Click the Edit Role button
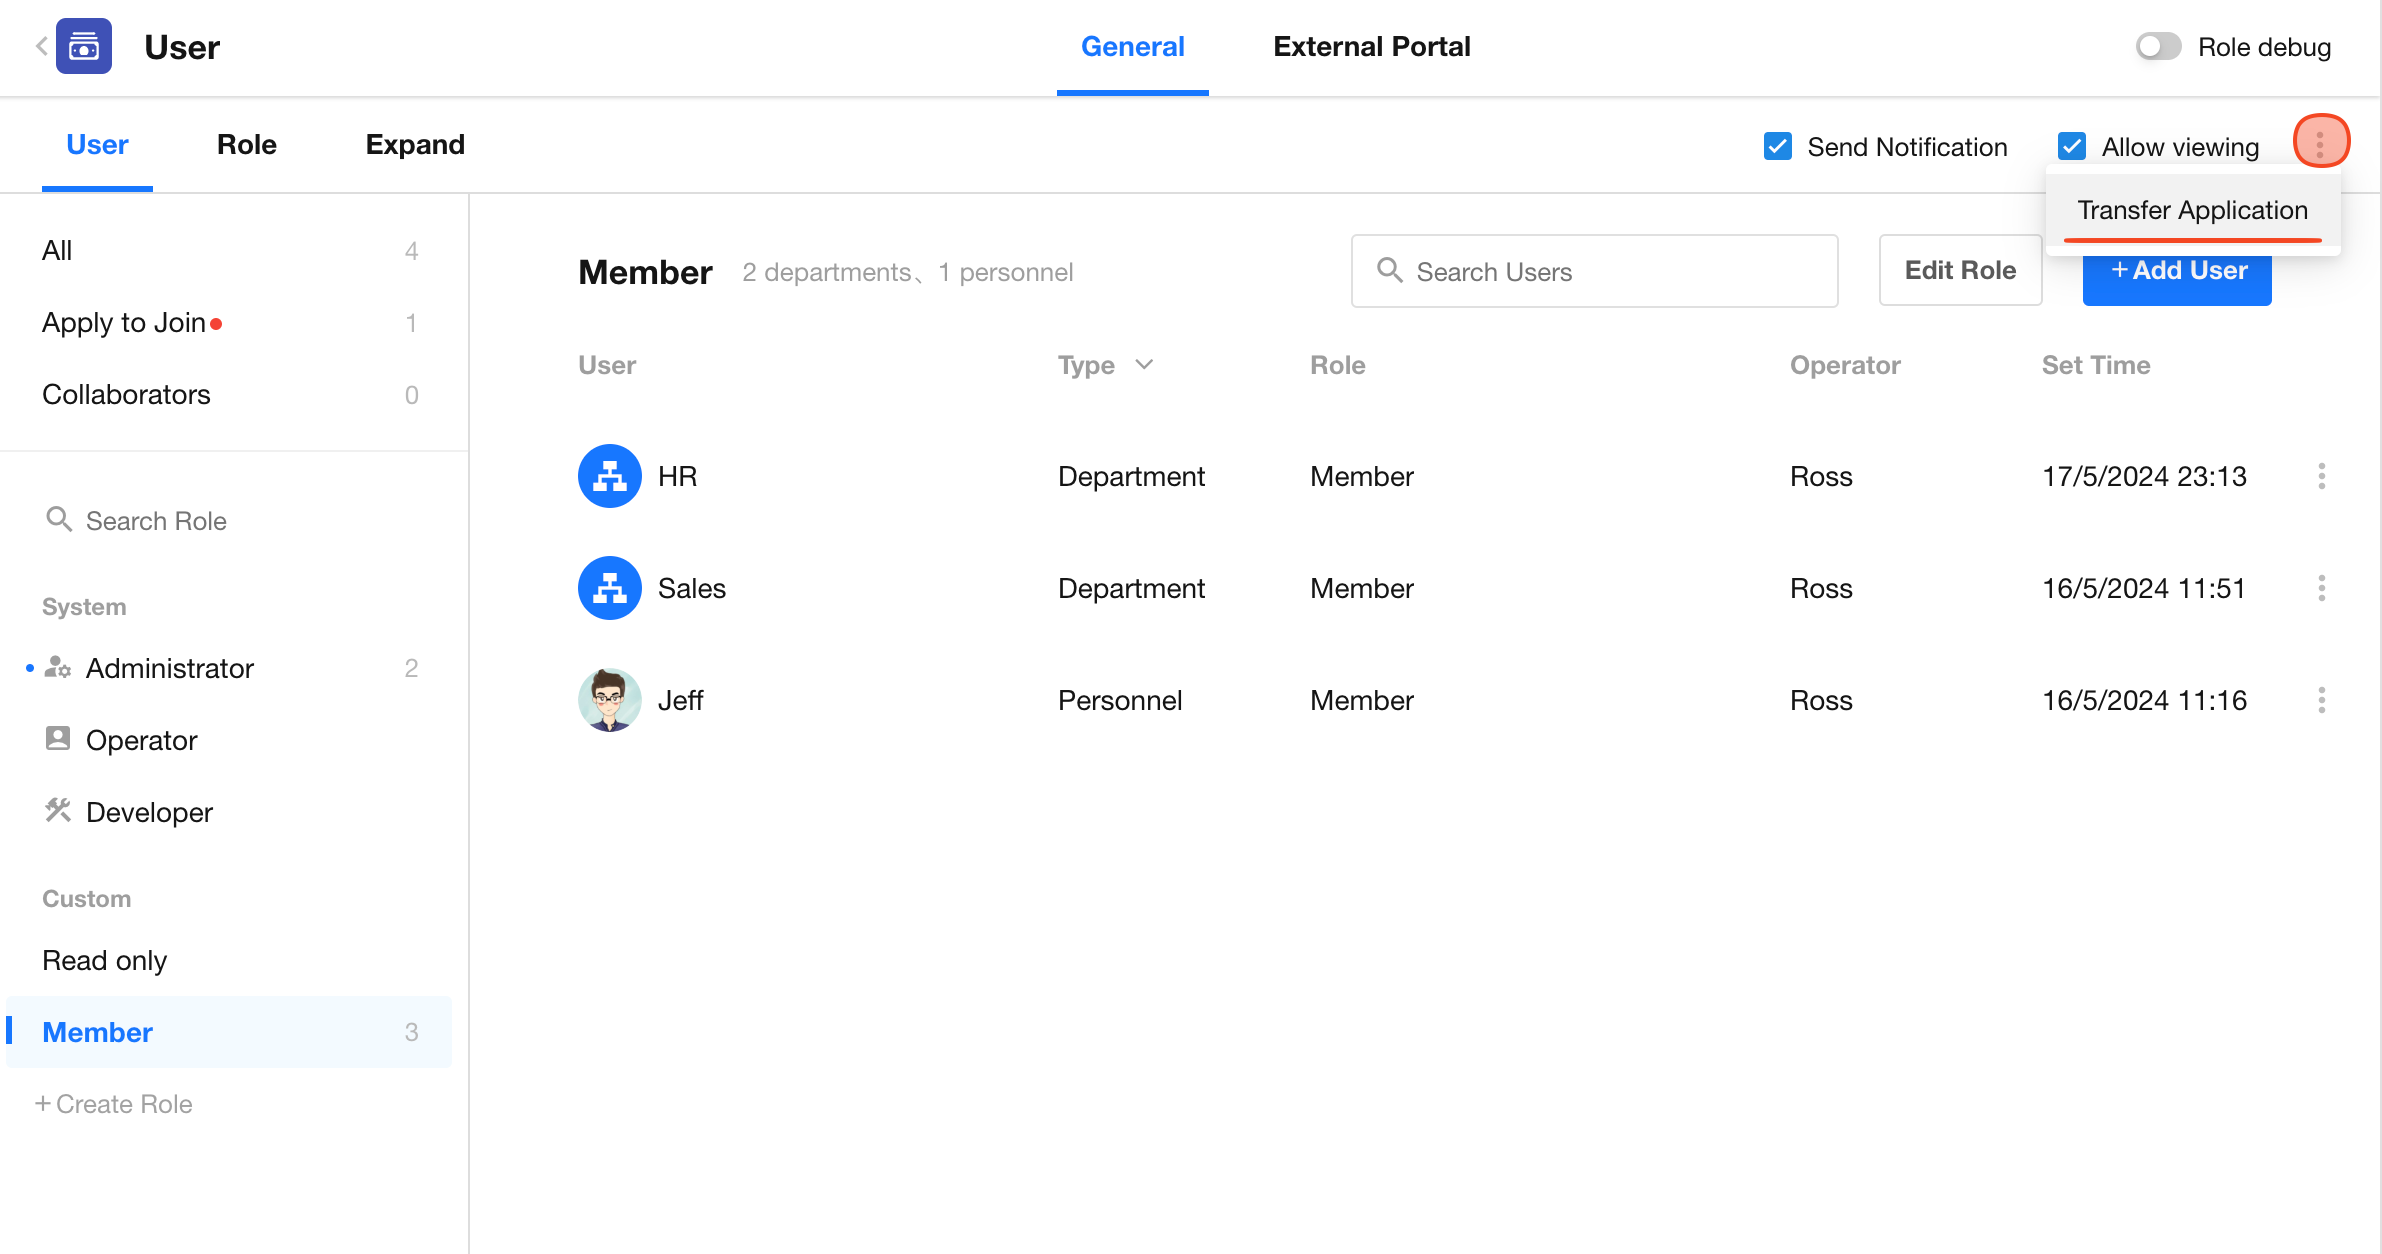 (x=1959, y=271)
